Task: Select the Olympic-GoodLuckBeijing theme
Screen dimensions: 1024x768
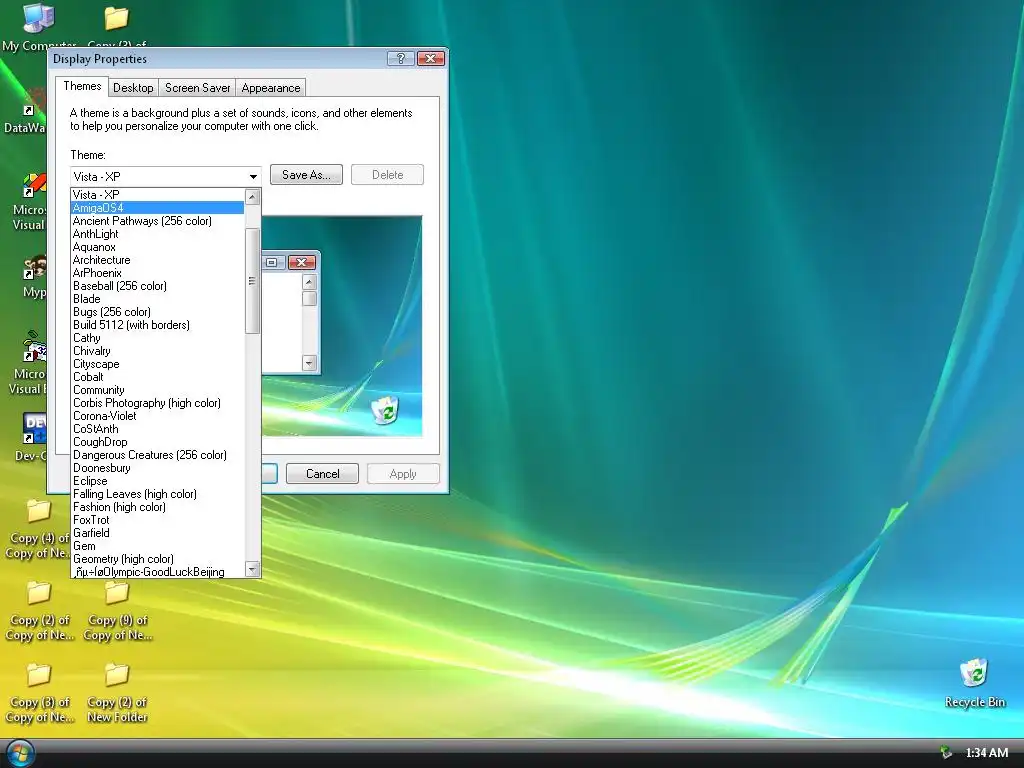Action: pyautogui.click(x=157, y=572)
